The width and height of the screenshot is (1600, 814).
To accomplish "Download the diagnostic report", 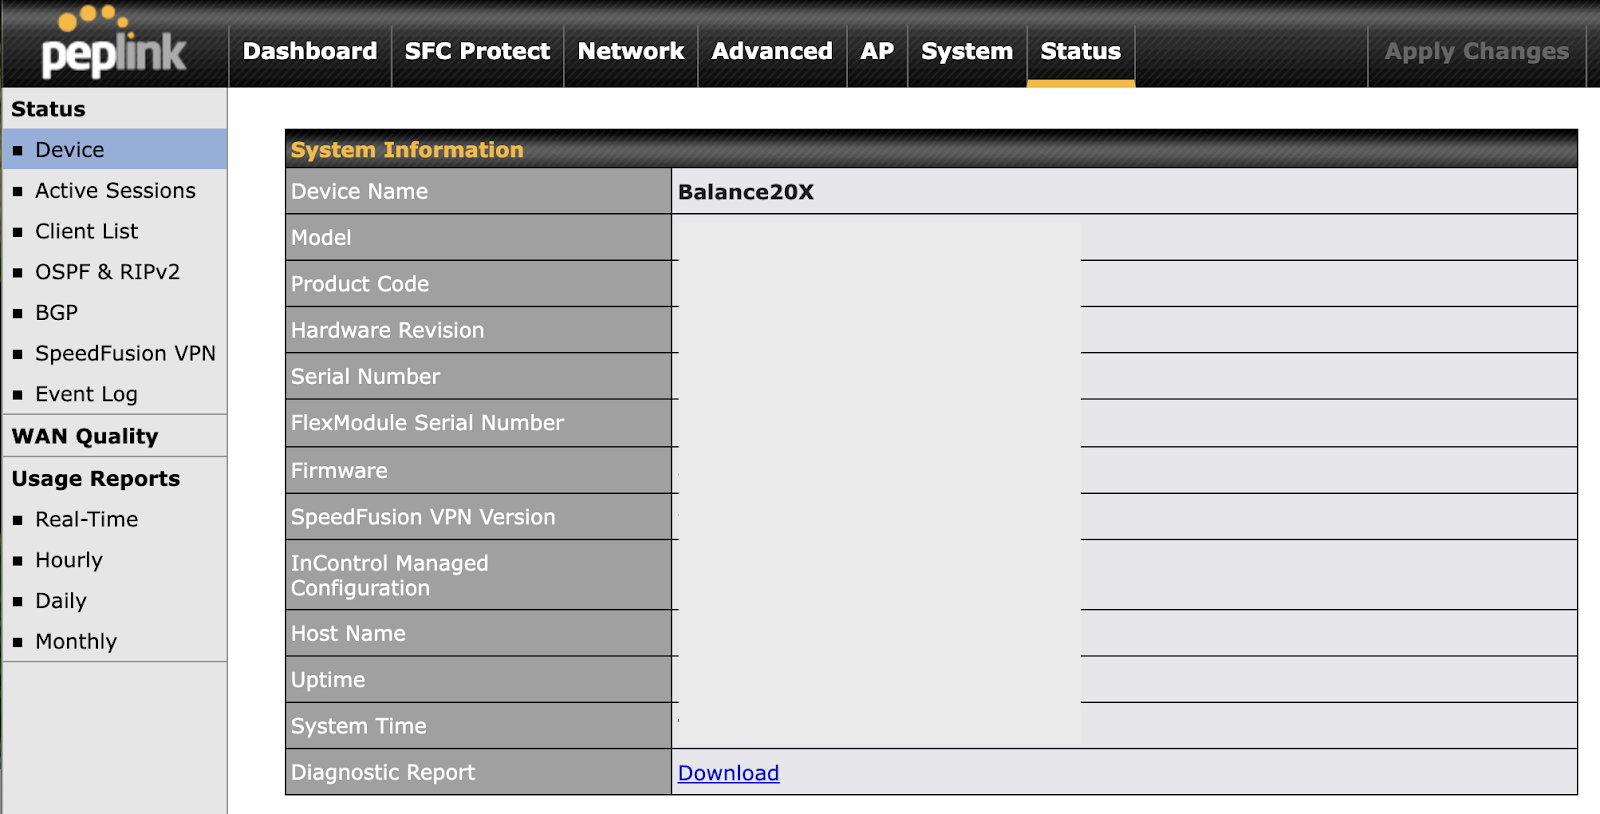I will coord(728,773).
